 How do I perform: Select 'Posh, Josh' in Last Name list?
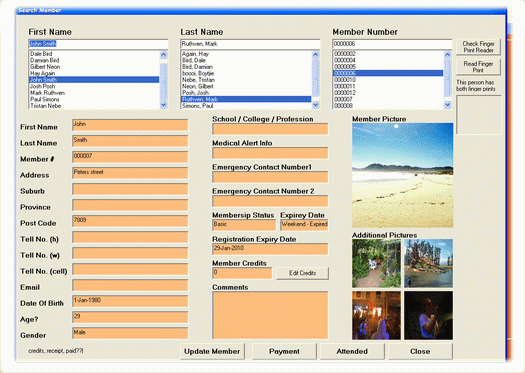(246, 93)
